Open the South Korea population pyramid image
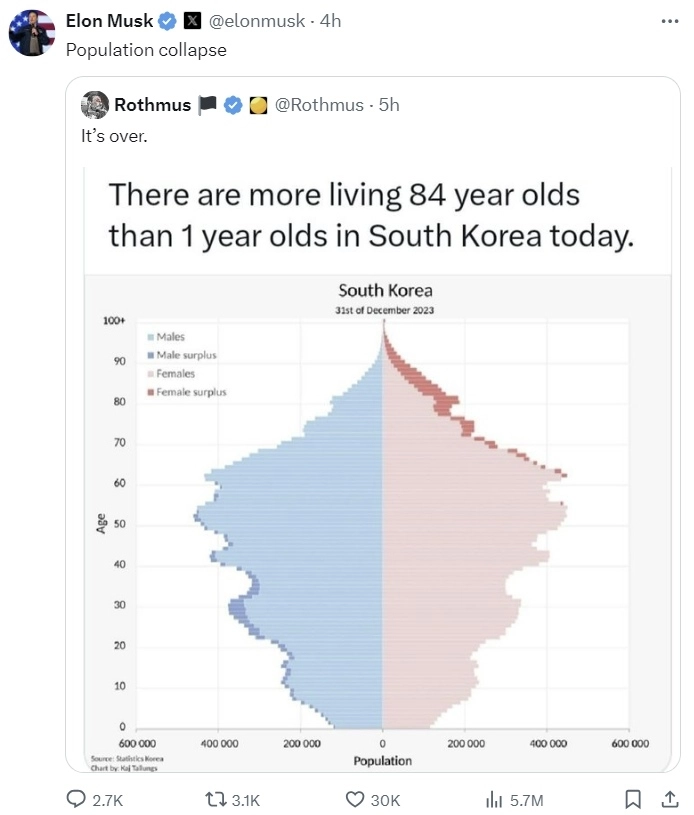The height and width of the screenshot is (815, 694). 377,469
